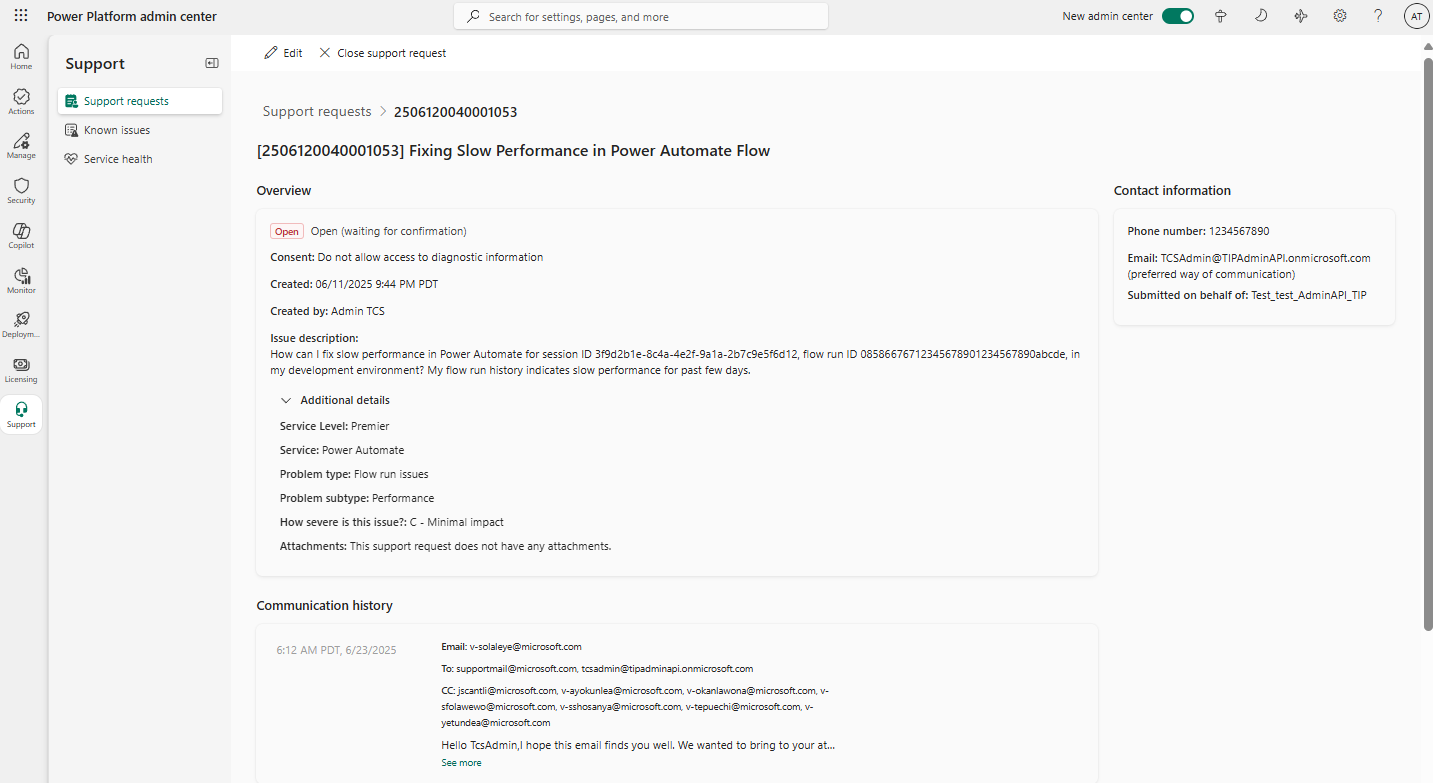Open the Help question mark
The image size is (1433, 783).
point(1378,16)
